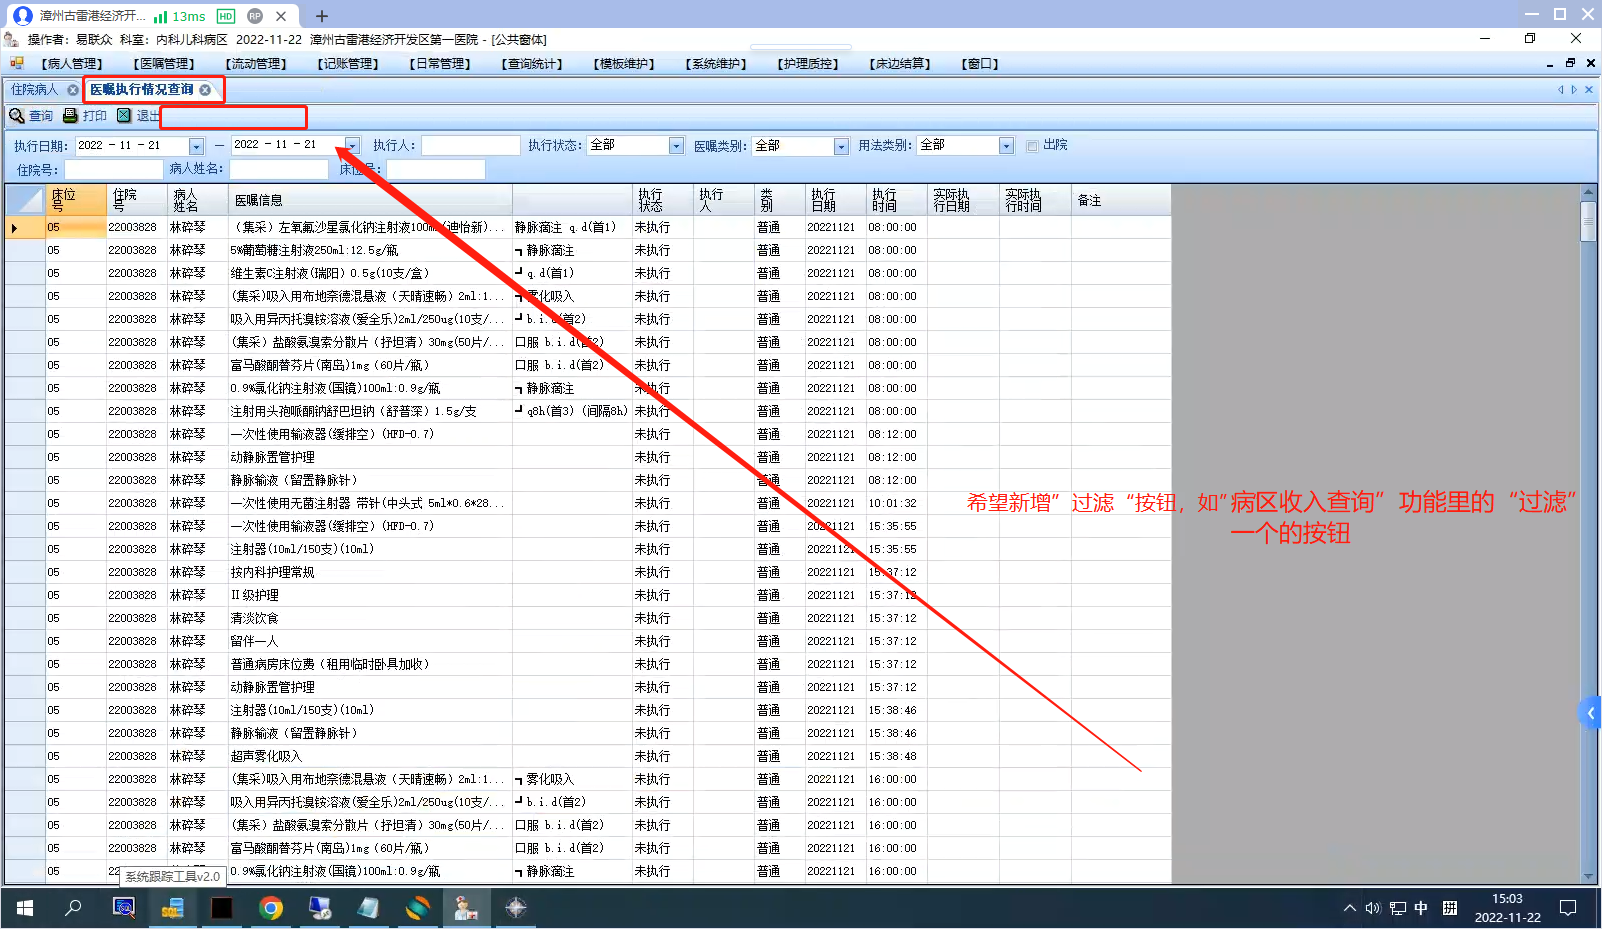Open the 【护理质控】 menu
The width and height of the screenshot is (1602, 929).
[x=808, y=64]
